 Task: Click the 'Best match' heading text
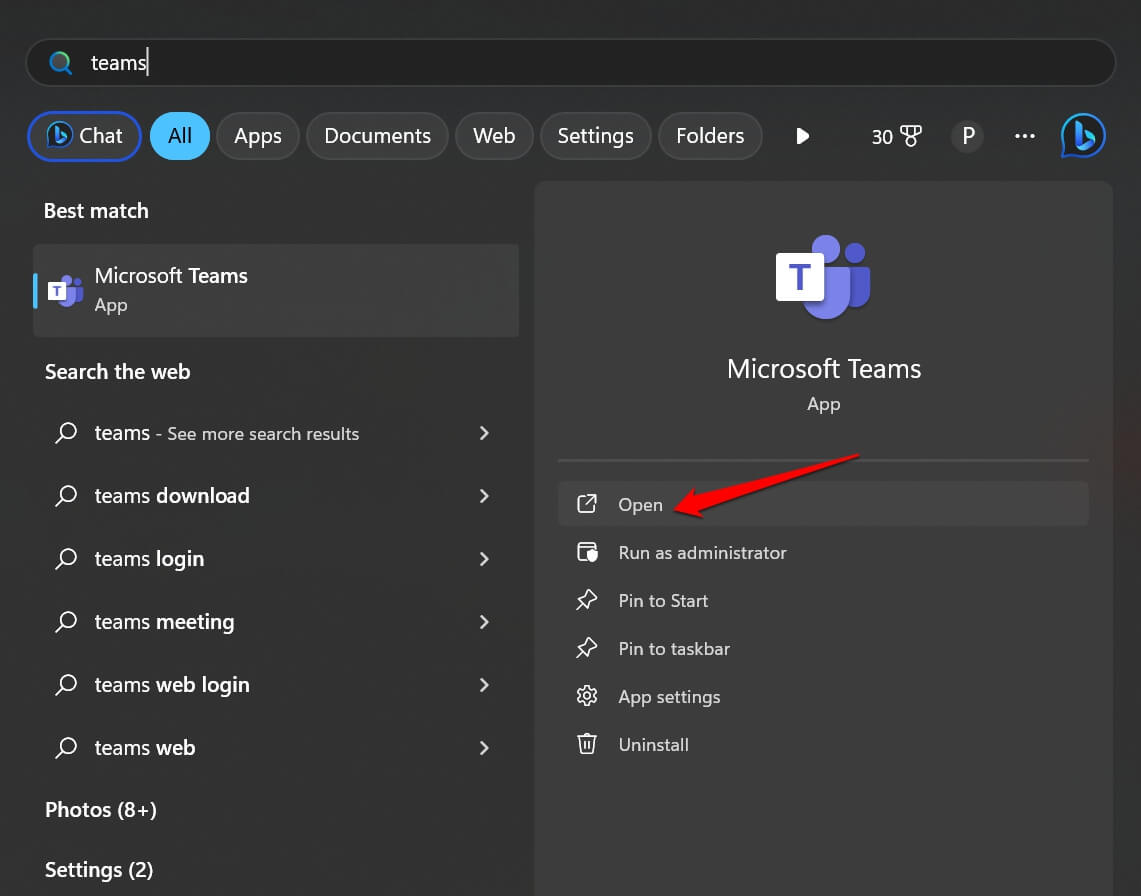[96, 211]
